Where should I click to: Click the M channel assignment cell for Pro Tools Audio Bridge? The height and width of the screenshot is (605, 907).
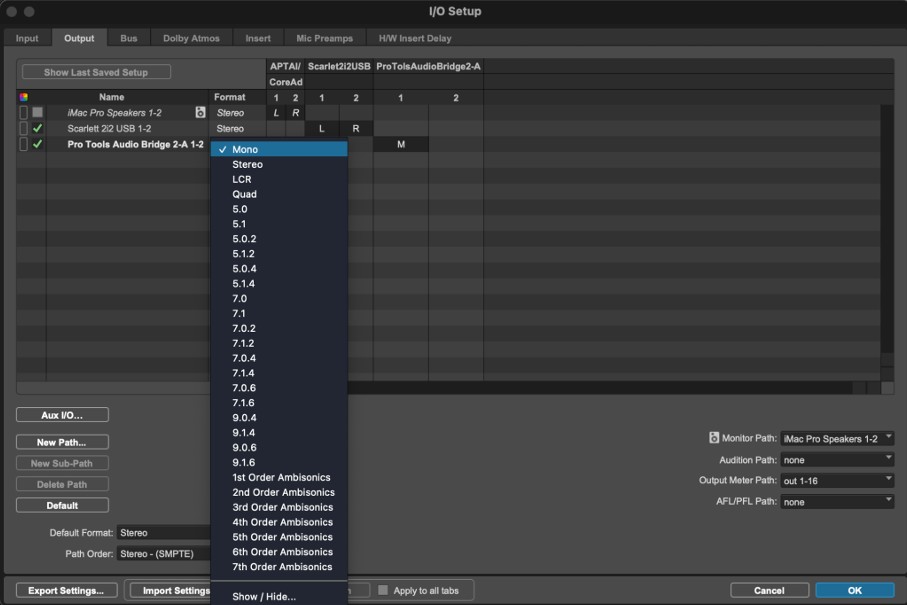tap(400, 144)
